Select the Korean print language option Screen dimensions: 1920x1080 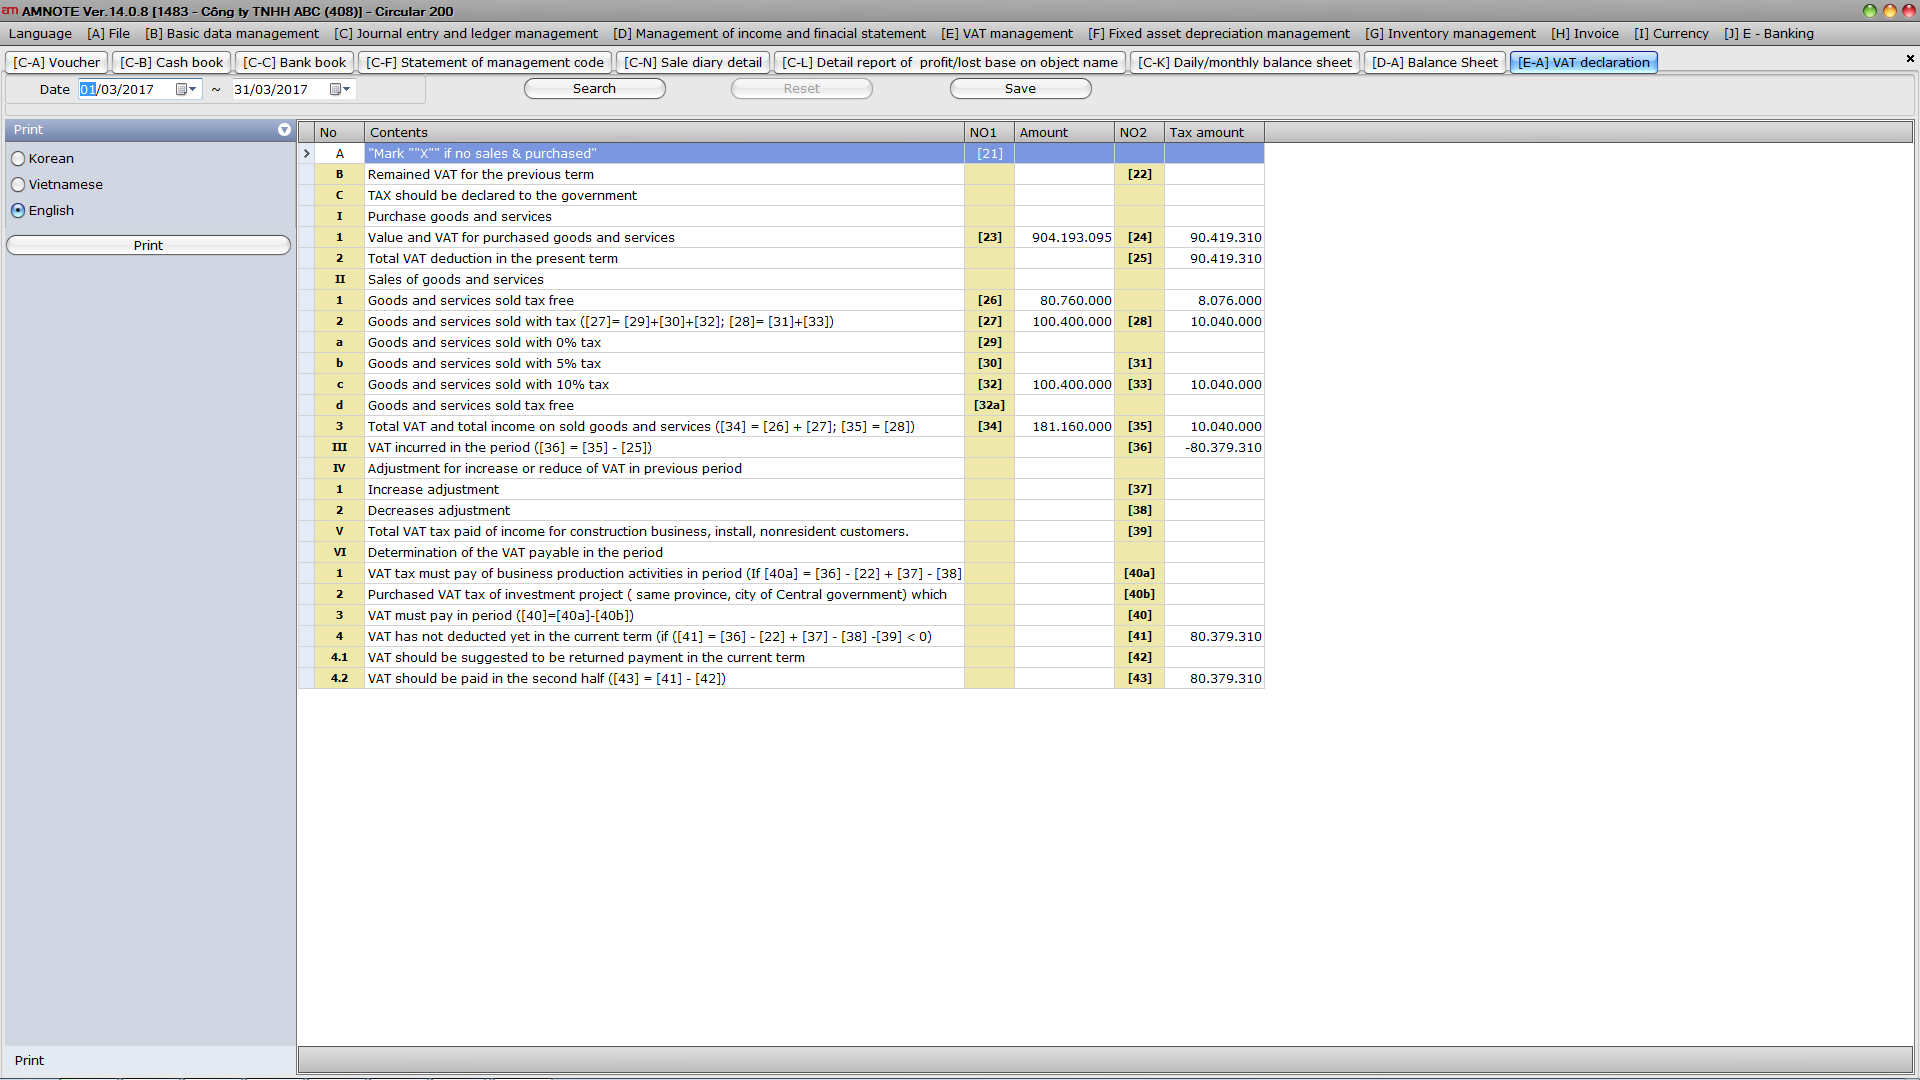[x=18, y=159]
